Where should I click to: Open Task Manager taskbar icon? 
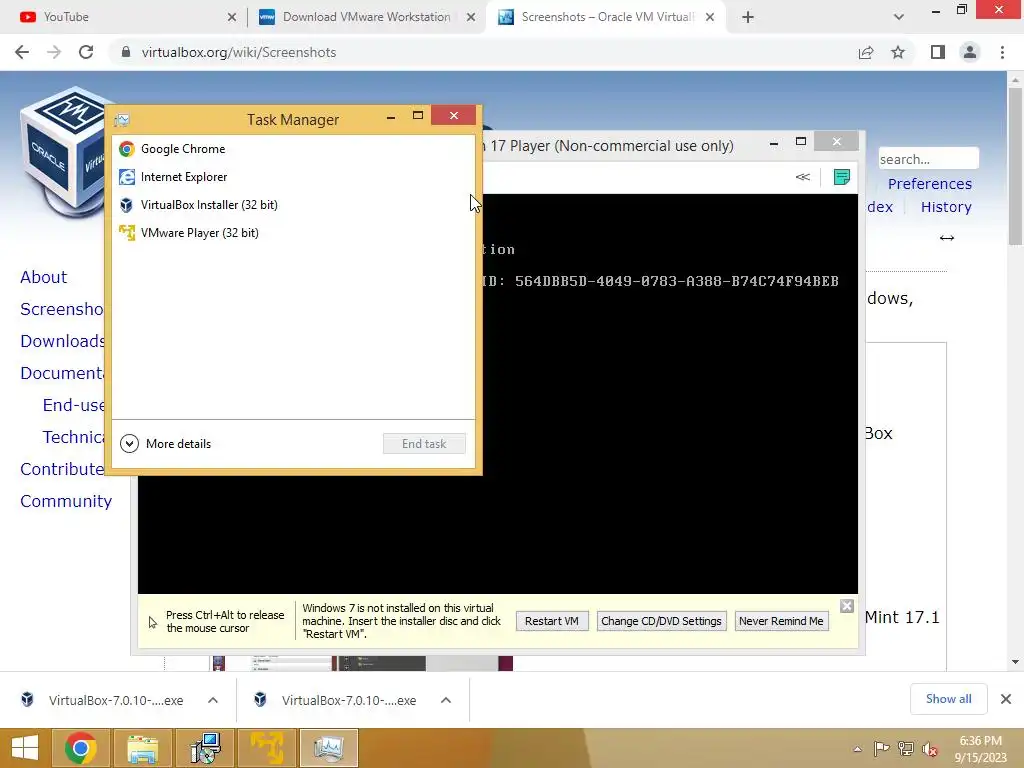(x=329, y=748)
